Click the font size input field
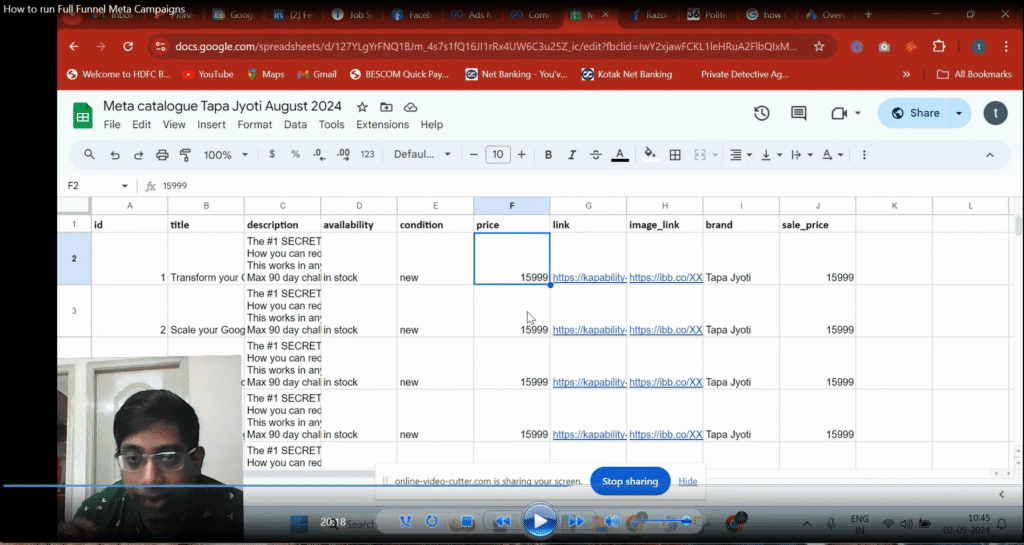1024x545 pixels. (x=497, y=155)
